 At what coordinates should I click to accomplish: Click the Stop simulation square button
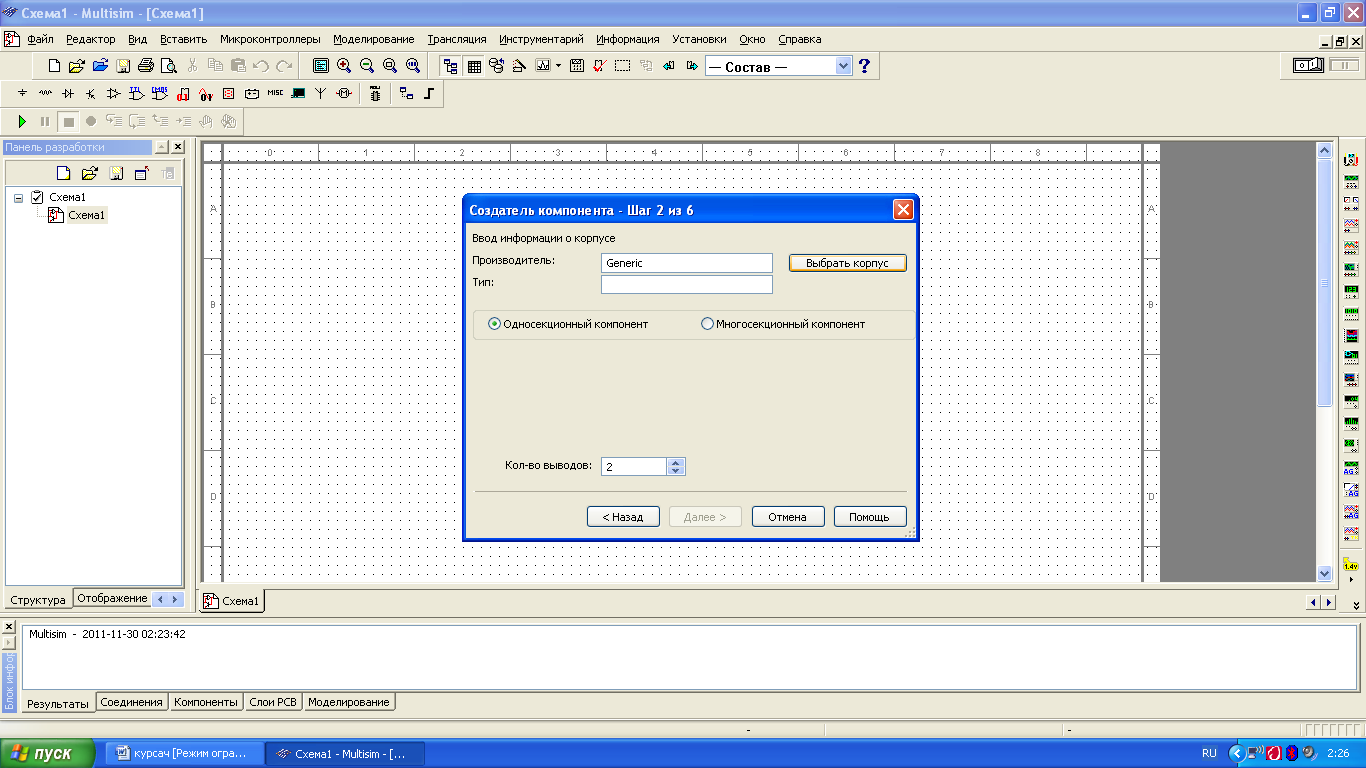(x=68, y=122)
